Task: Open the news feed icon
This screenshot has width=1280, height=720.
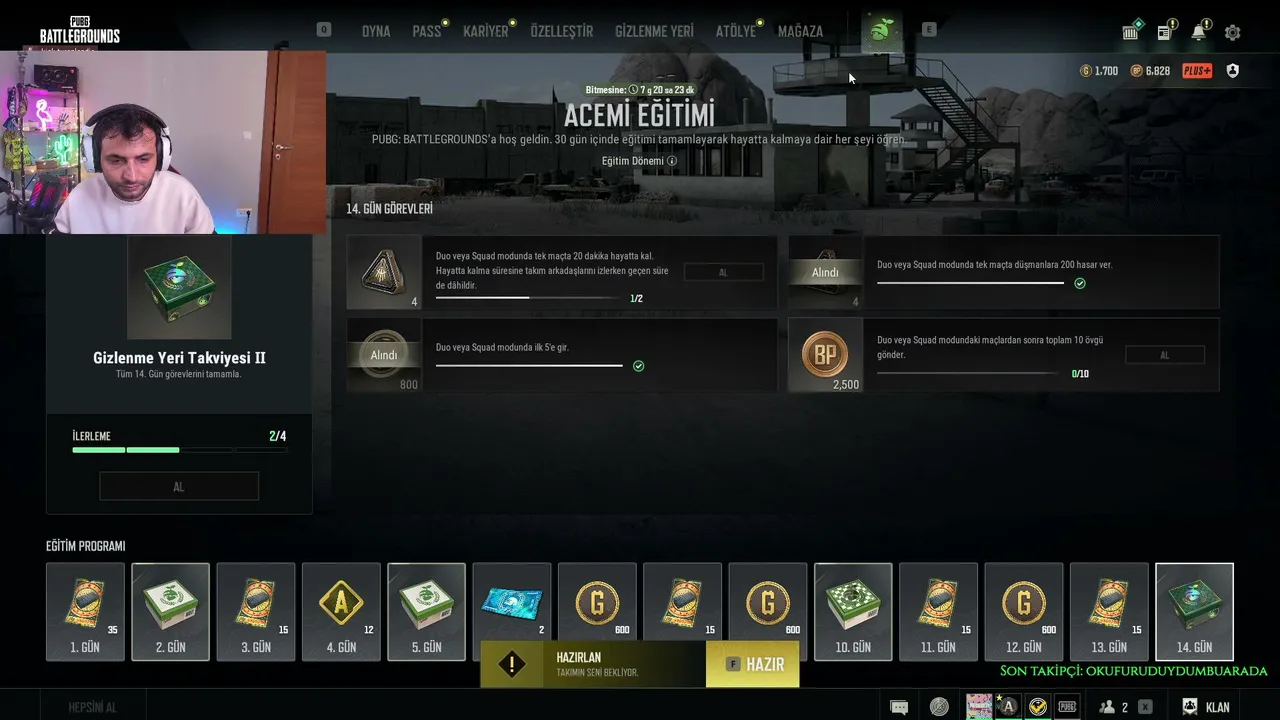Action: point(1165,31)
